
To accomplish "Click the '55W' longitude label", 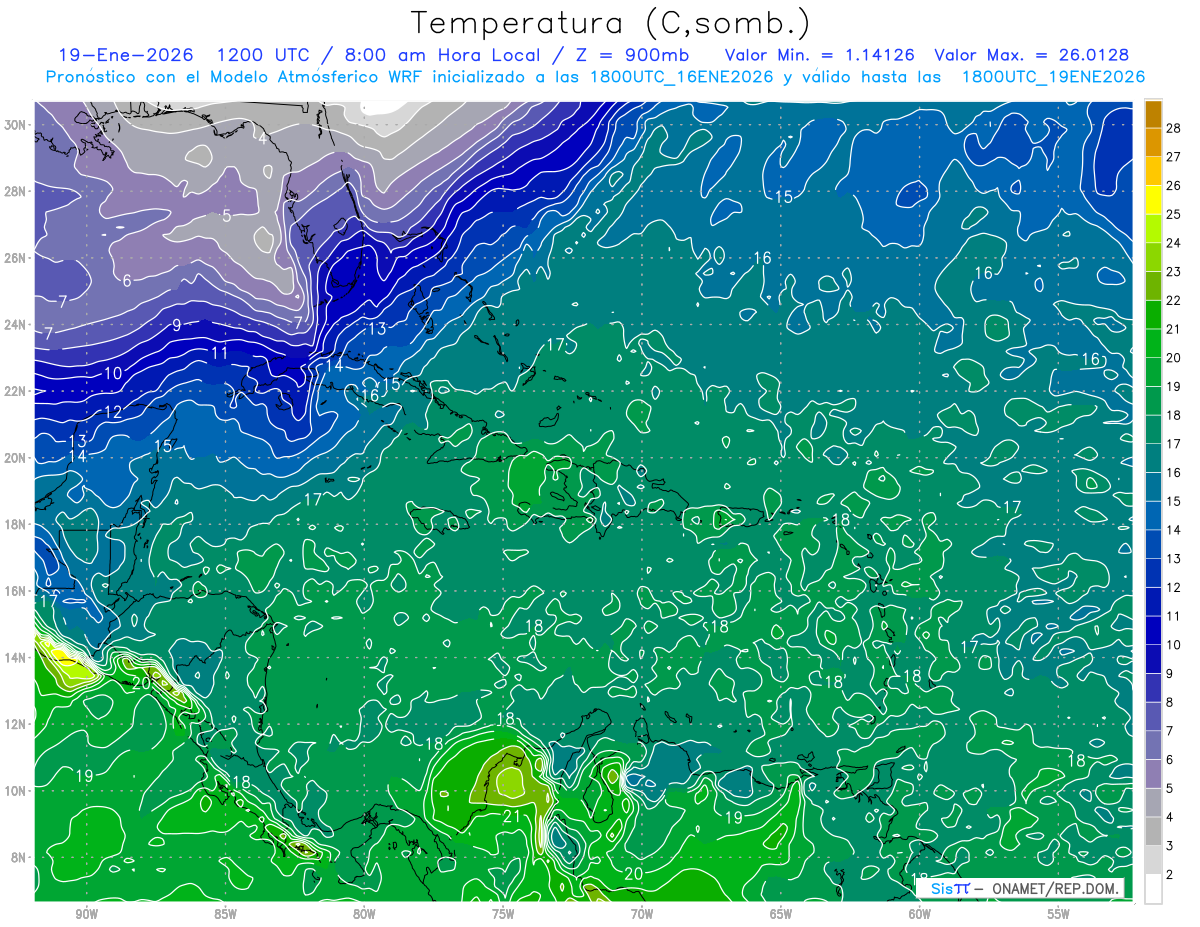I will point(1059,914).
